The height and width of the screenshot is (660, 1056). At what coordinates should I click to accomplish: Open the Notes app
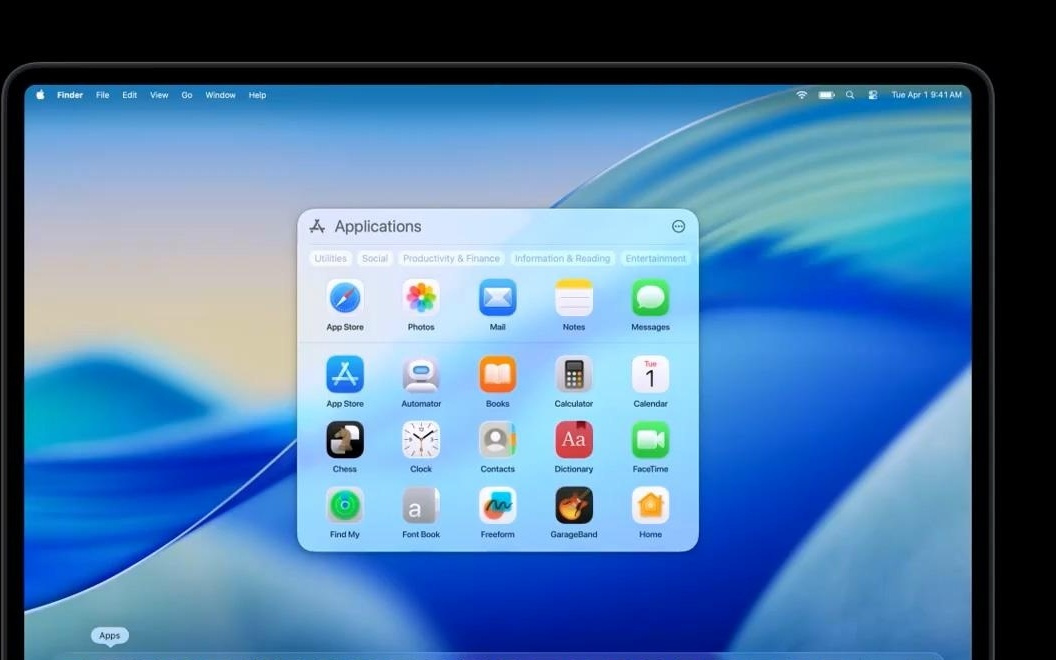(x=574, y=298)
